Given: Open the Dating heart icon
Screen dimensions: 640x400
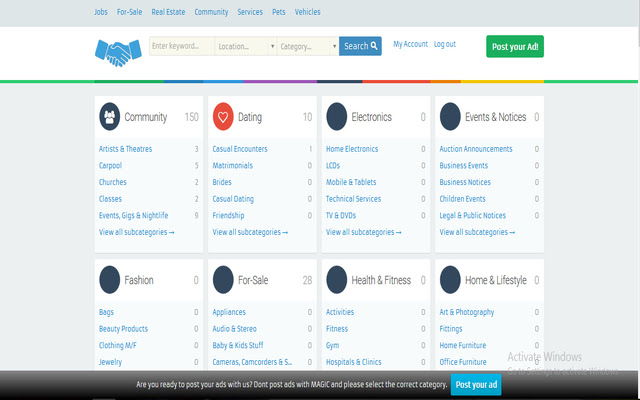Looking at the screenshot, I should 223,117.
